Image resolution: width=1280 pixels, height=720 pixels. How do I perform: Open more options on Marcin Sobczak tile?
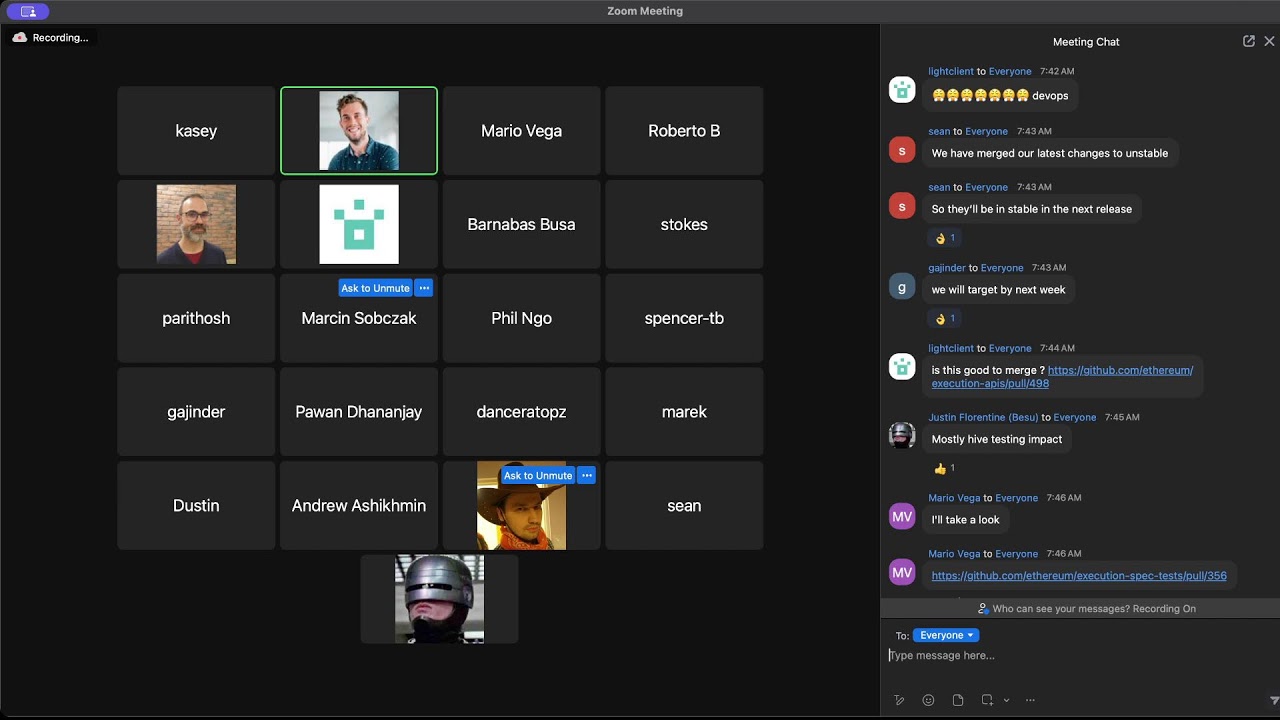(424, 288)
